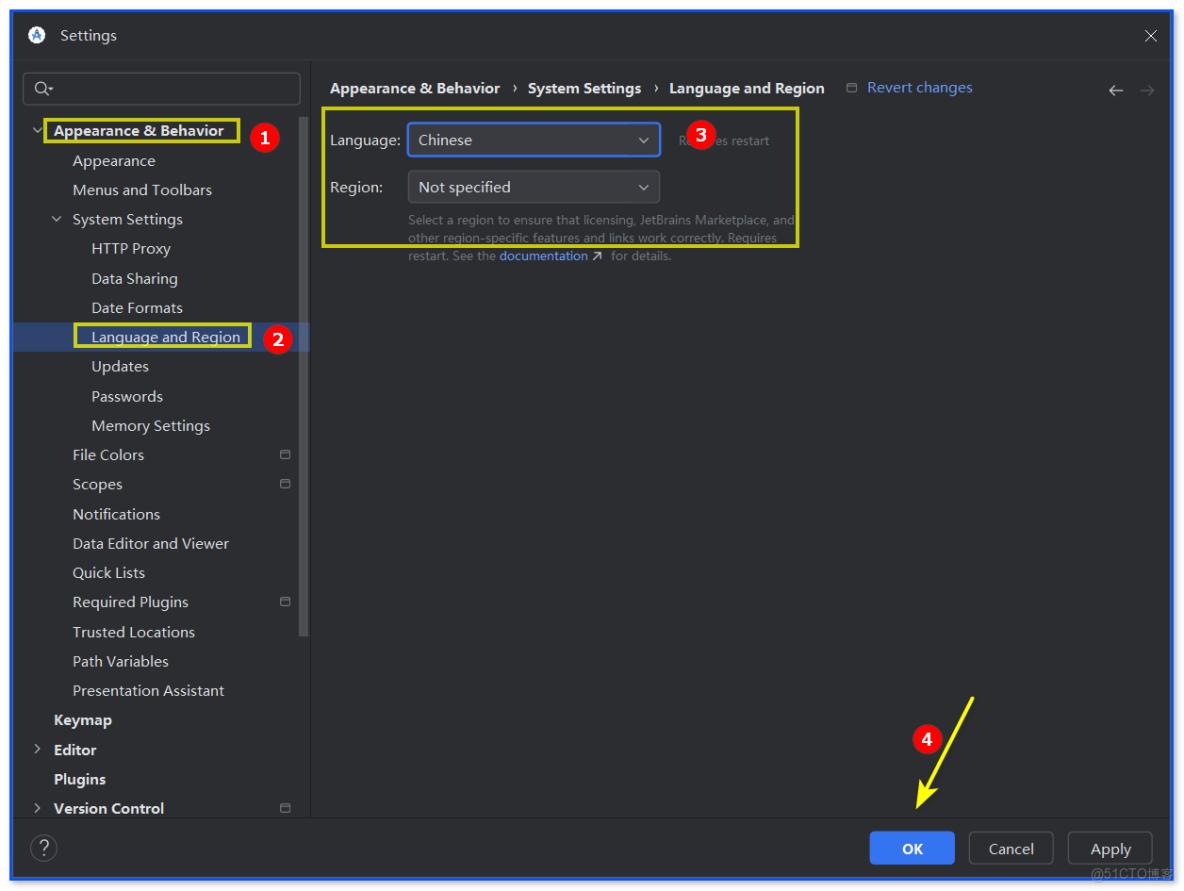
Task: Collapse the System Settings node
Action: [x=56, y=219]
